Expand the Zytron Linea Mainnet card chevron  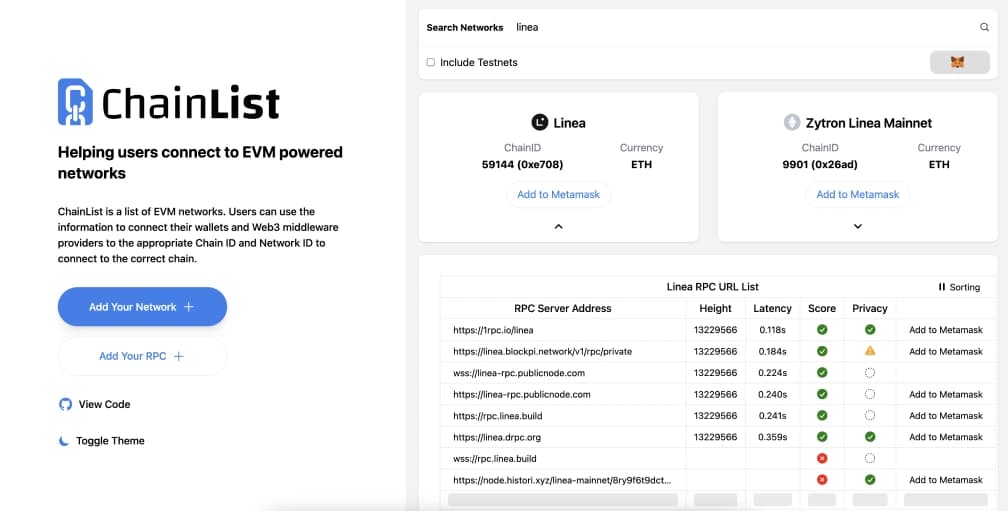tap(858, 226)
